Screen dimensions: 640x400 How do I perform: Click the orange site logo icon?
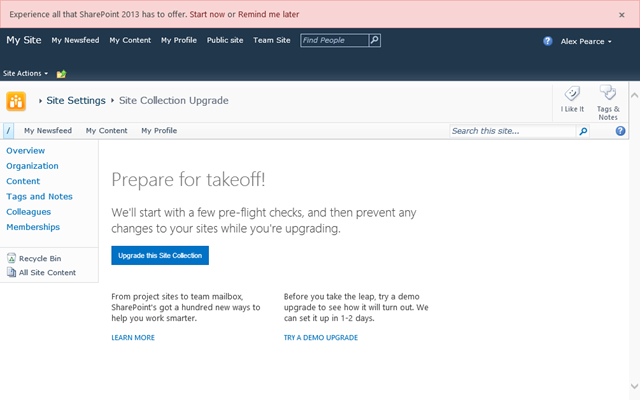coord(16,101)
